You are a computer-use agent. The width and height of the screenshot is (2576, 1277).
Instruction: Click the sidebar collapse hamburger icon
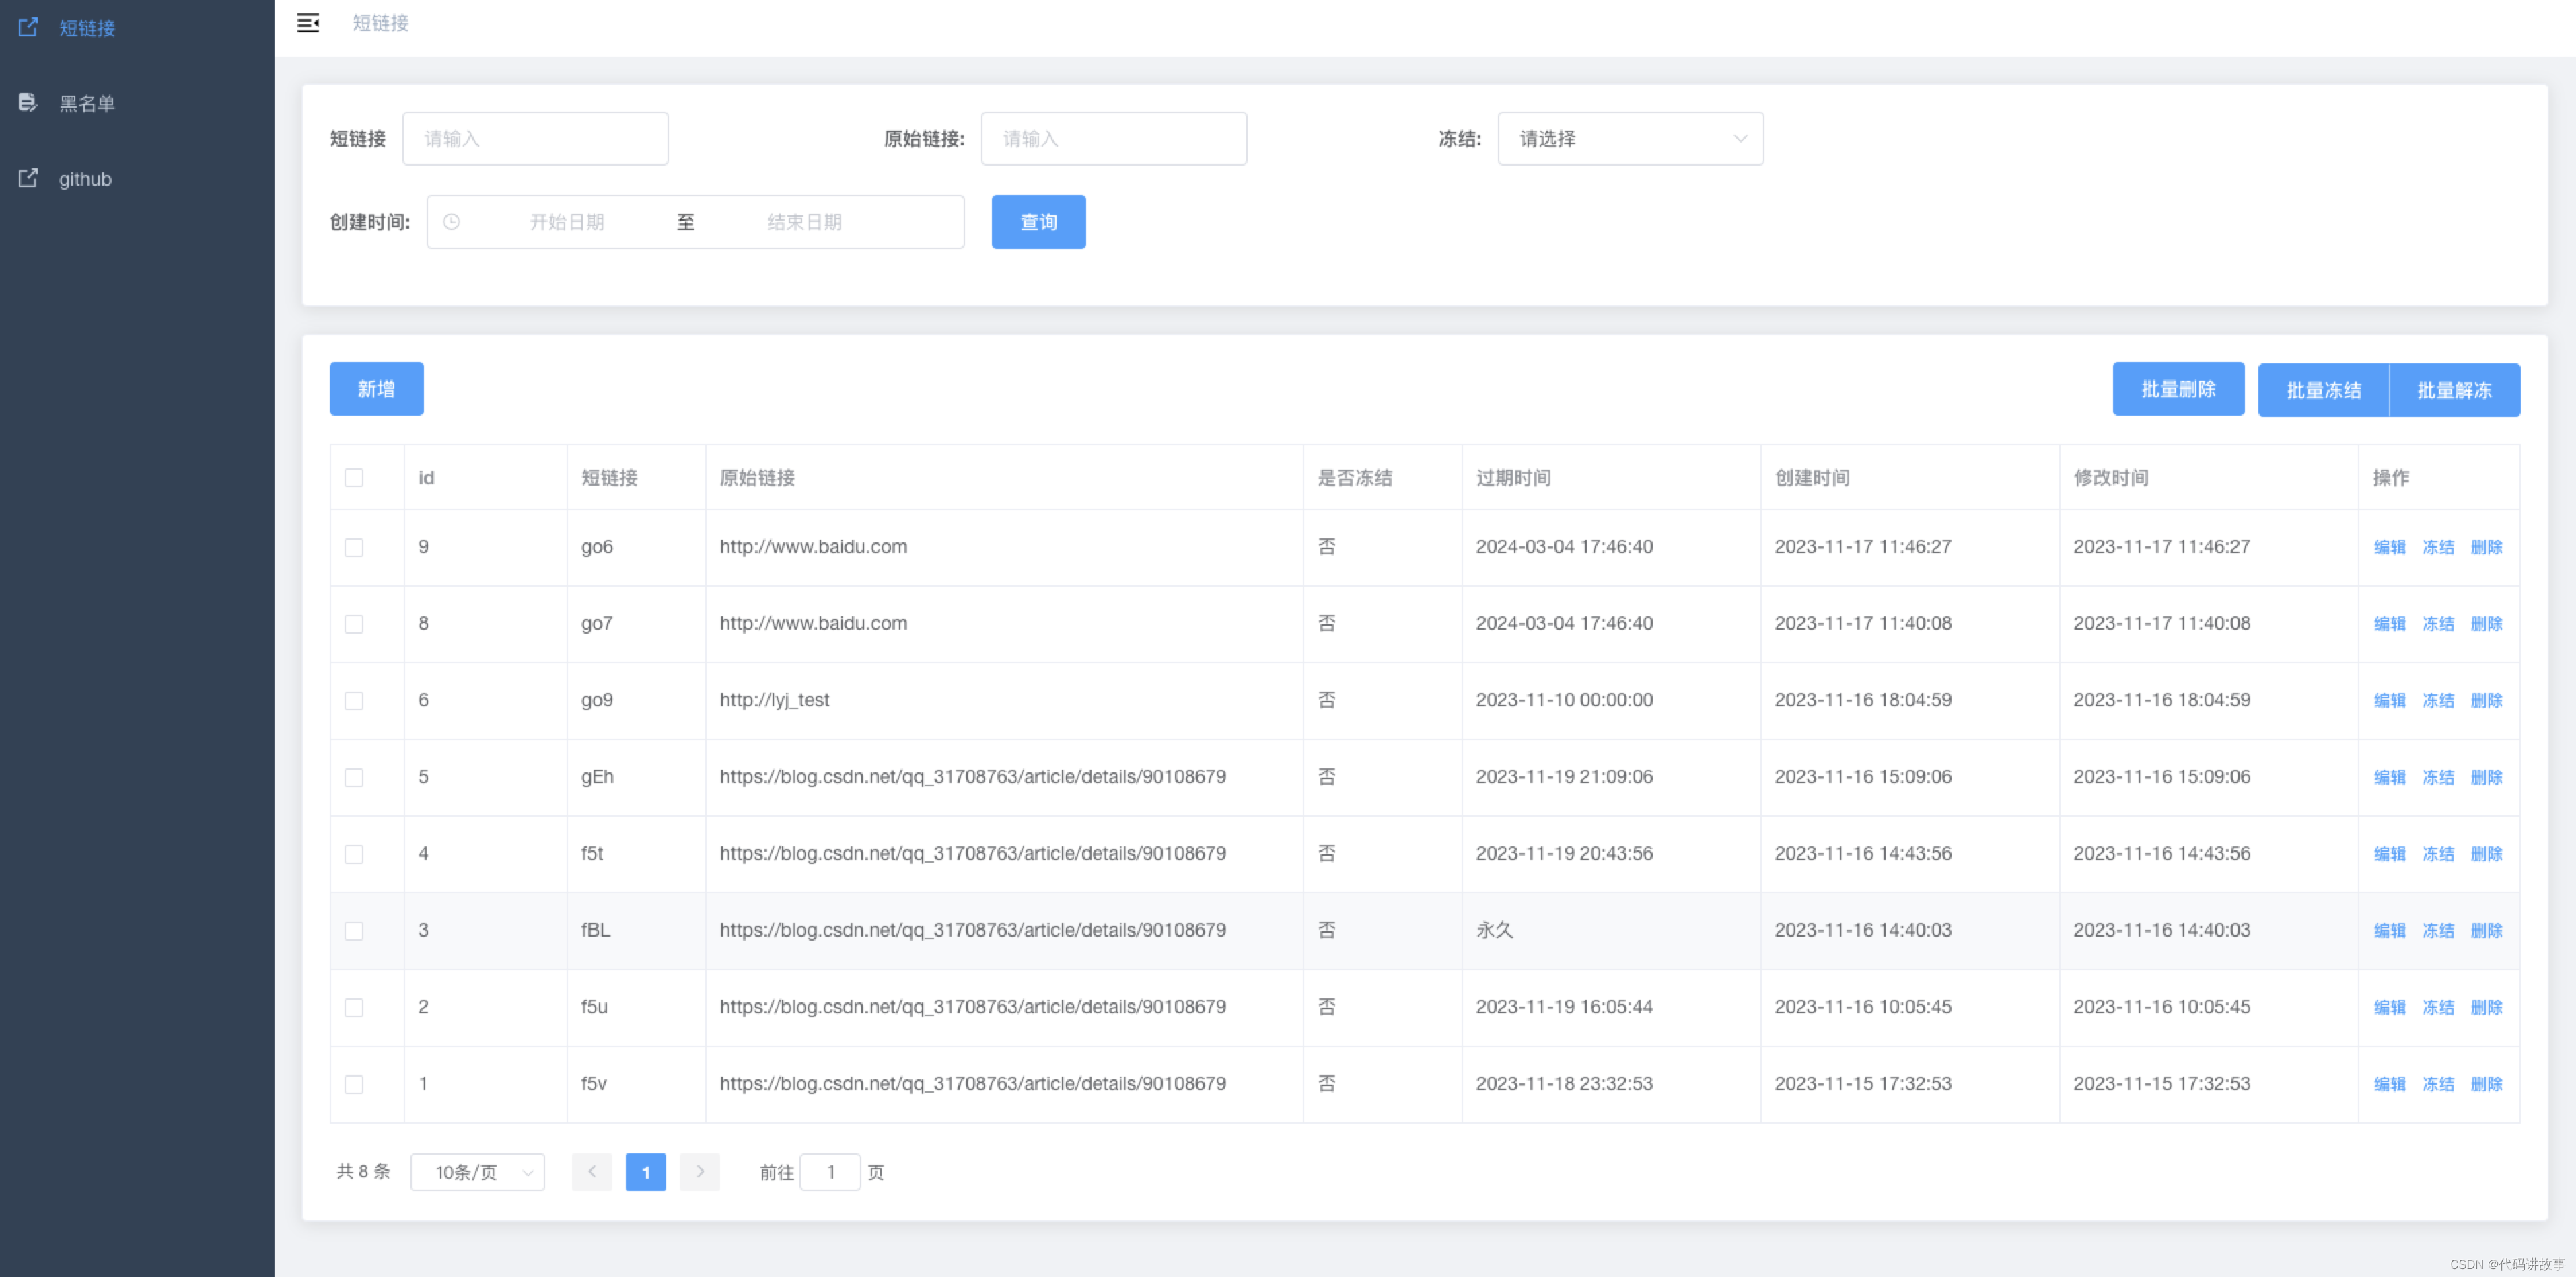click(308, 23)
